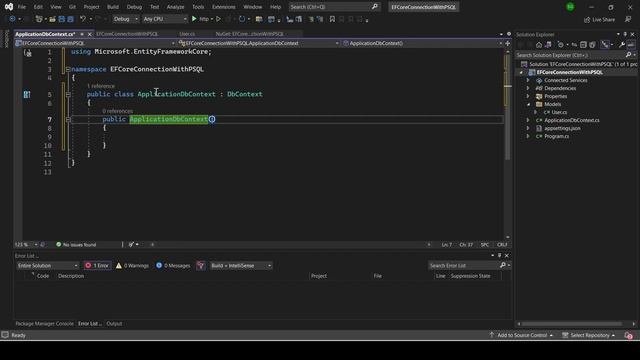Toggle the 1 Error filter button
The width and height of the screenshot is (640, 360).
[x=97, y=265]
